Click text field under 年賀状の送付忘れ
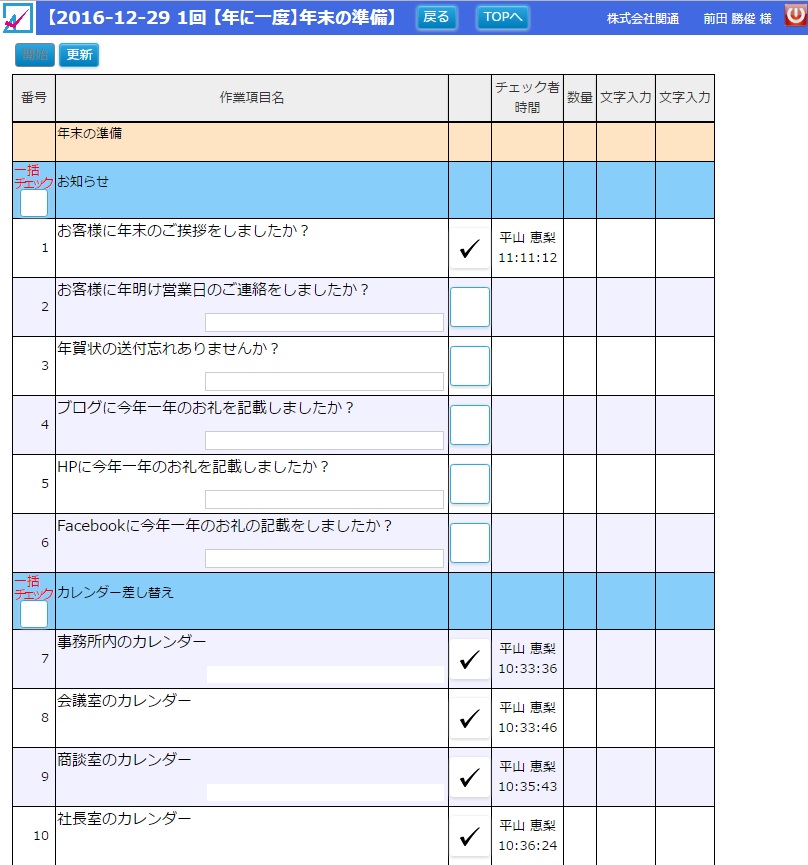808x865 pixels. click(x=324, y=382)
